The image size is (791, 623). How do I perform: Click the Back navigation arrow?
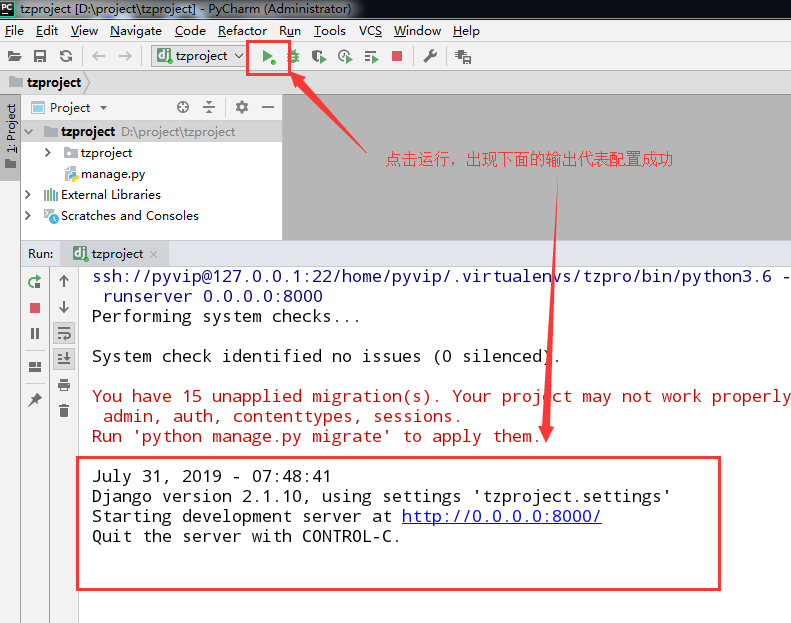[98, 56]
